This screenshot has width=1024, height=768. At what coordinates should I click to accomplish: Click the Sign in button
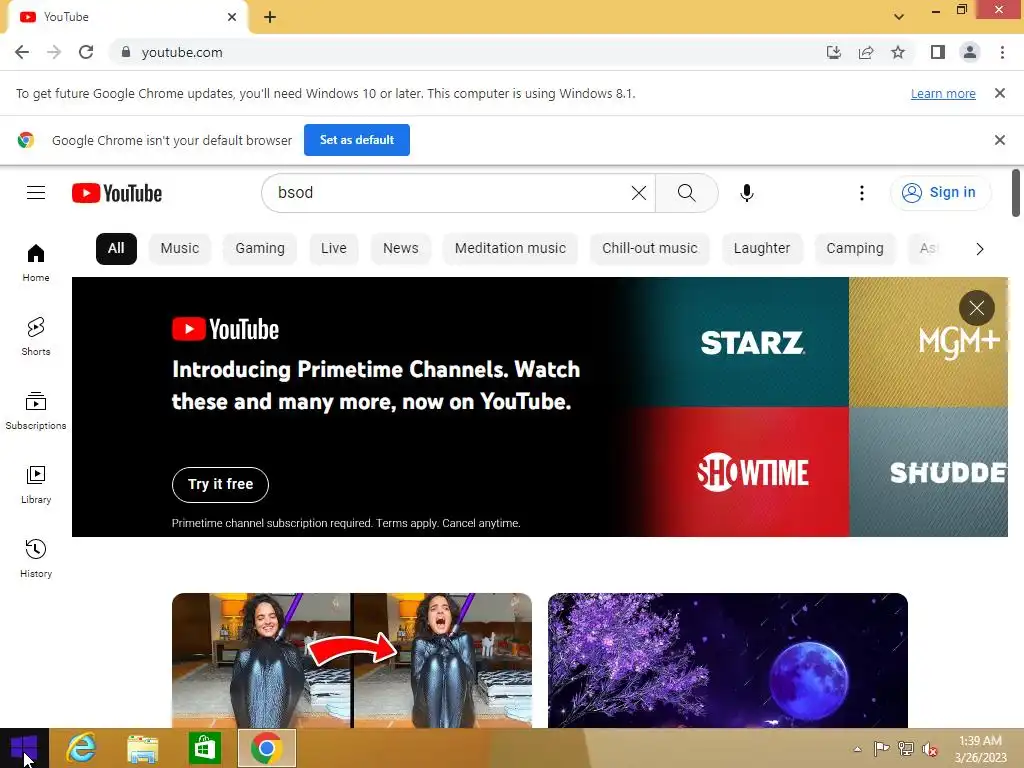coord(940,193)
